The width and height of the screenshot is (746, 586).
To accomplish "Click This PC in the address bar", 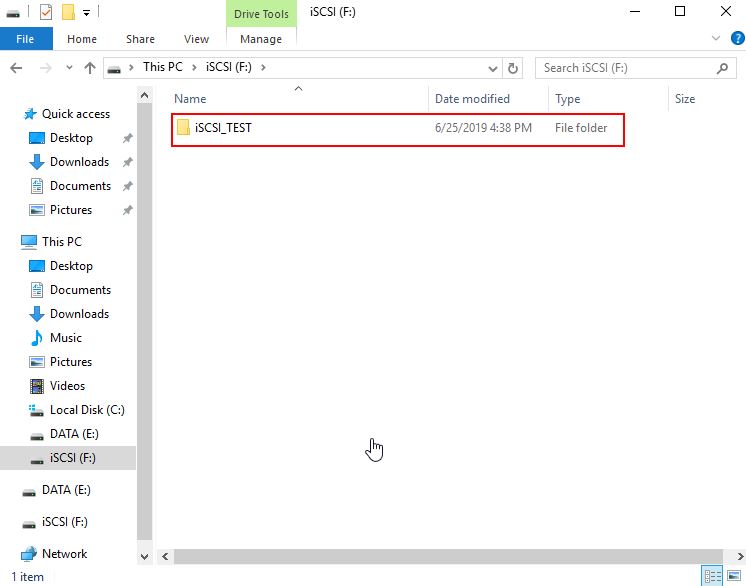I will pos(163,67).
